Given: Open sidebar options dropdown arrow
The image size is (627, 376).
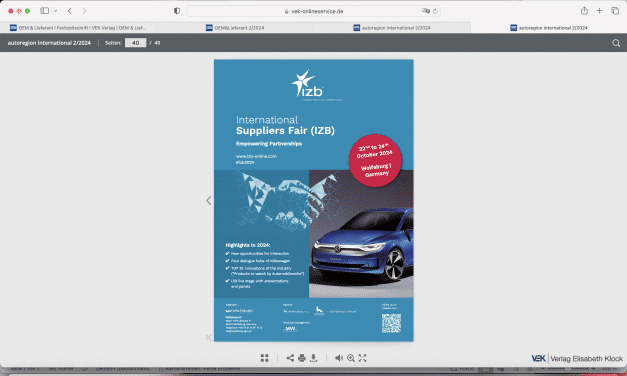Looking at the screenshot, I should [56, 11].
